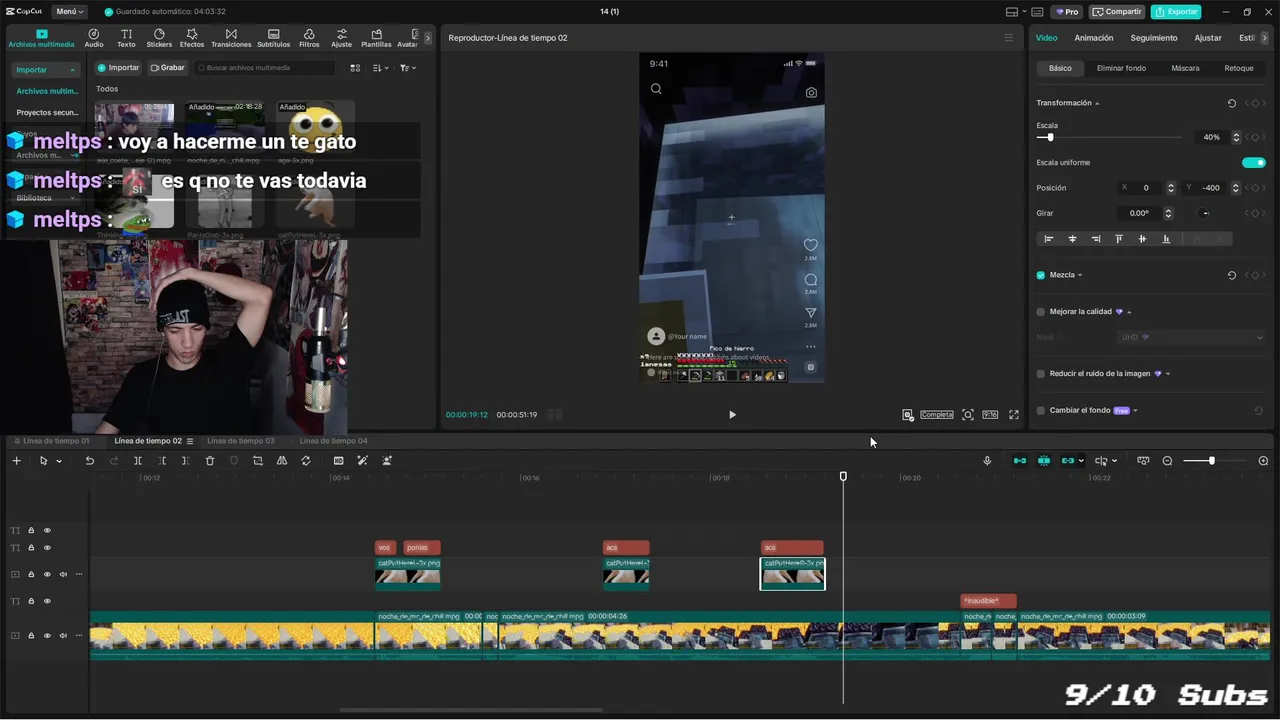The image size is (1280, 720).
Task: Open fullscreen preview icon in player
Action: [x=1014, y=415]
